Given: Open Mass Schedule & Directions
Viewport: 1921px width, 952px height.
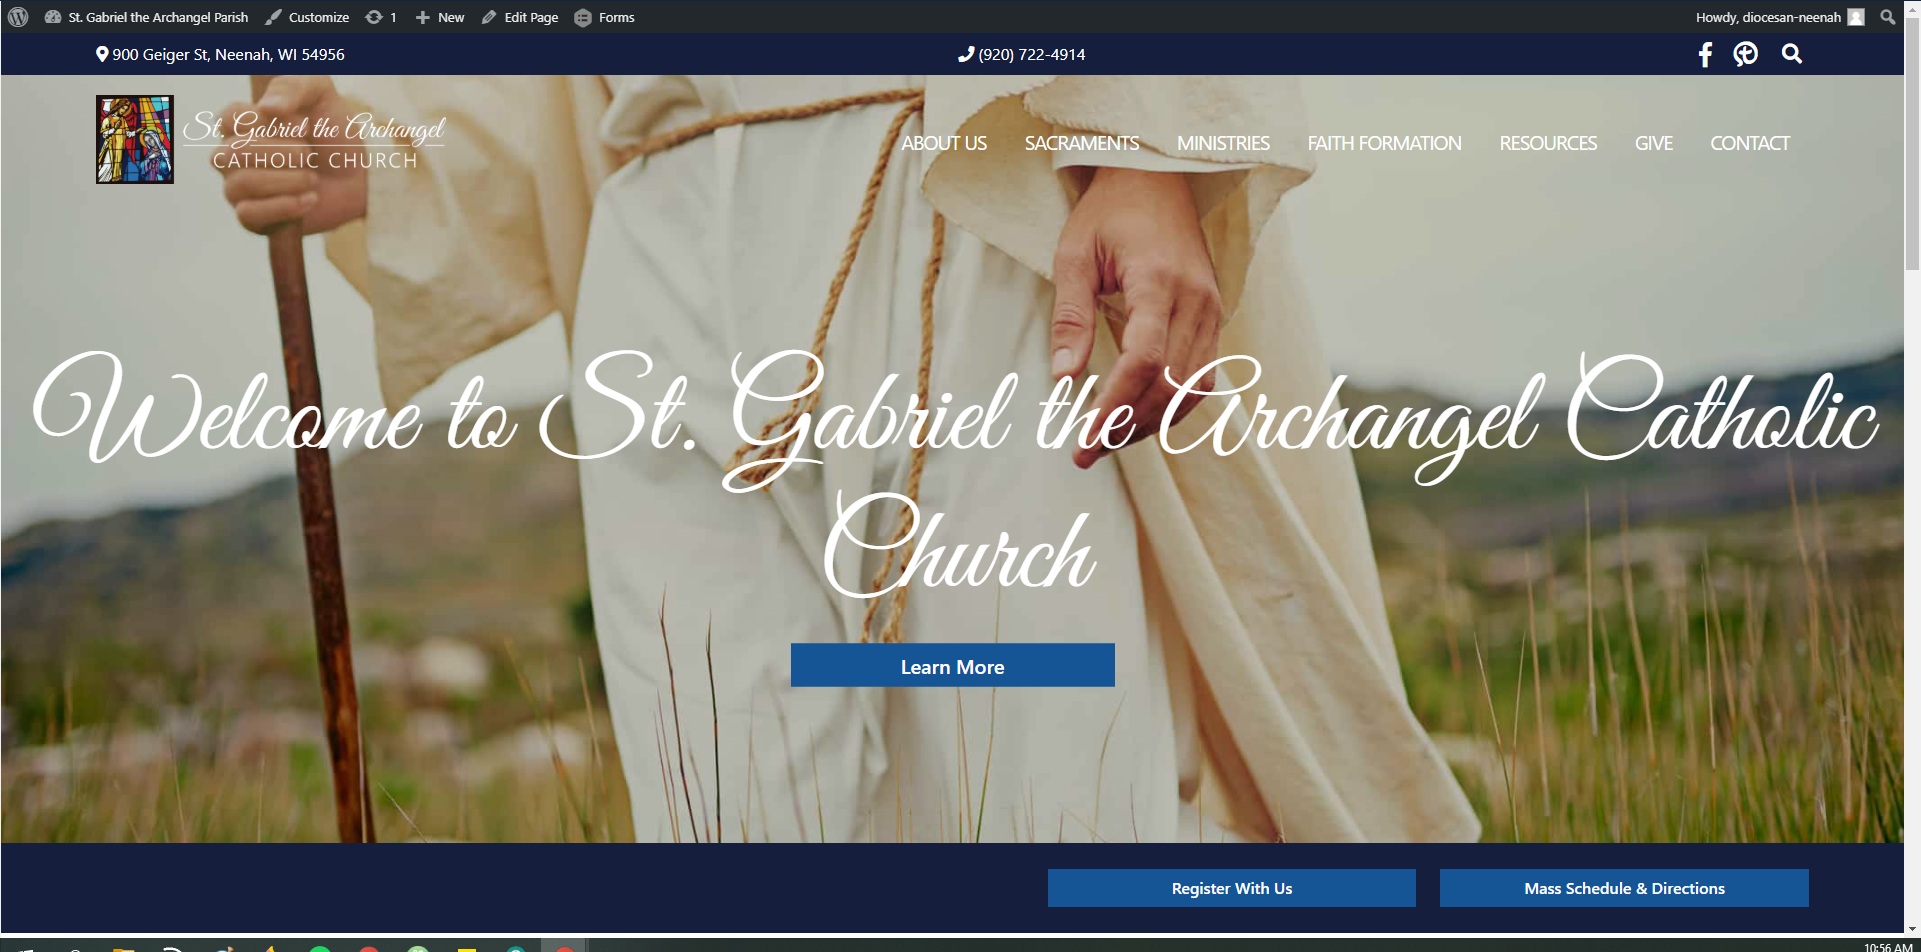Looking at the screenshot, I should coord(1623,888).
